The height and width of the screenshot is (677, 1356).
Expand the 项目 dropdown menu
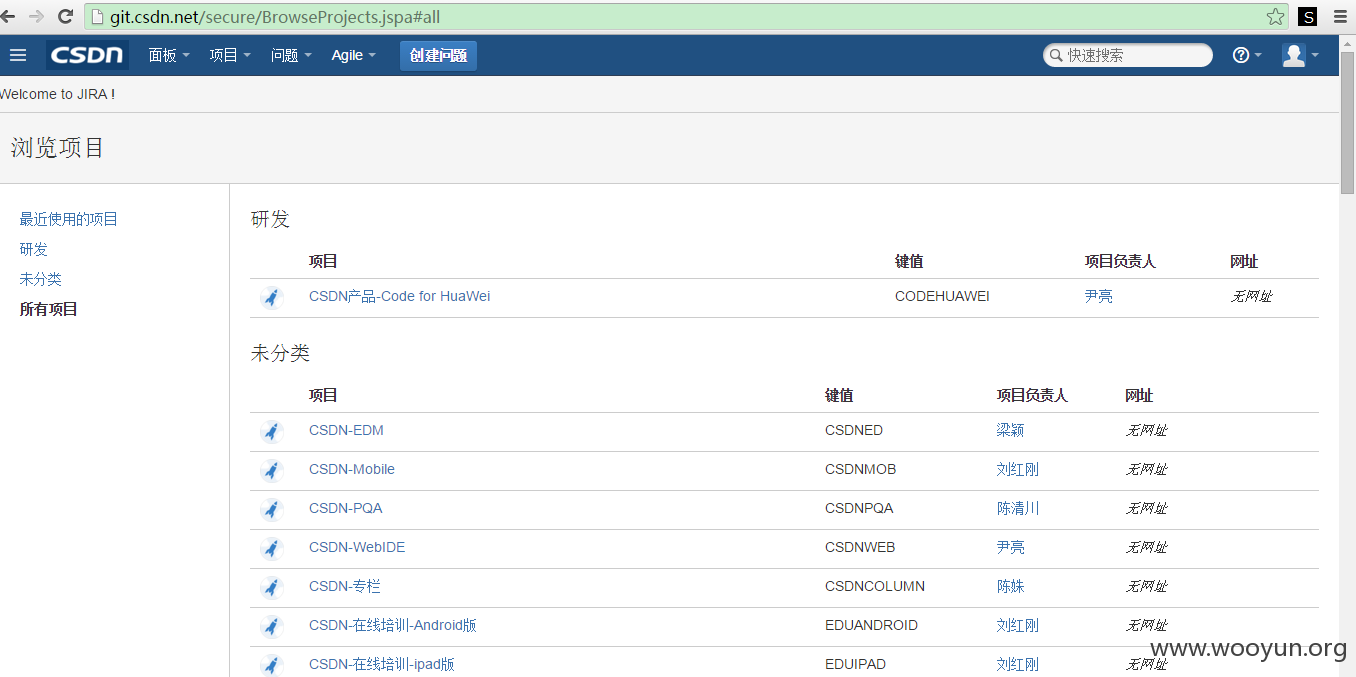[x=230, y=55]
